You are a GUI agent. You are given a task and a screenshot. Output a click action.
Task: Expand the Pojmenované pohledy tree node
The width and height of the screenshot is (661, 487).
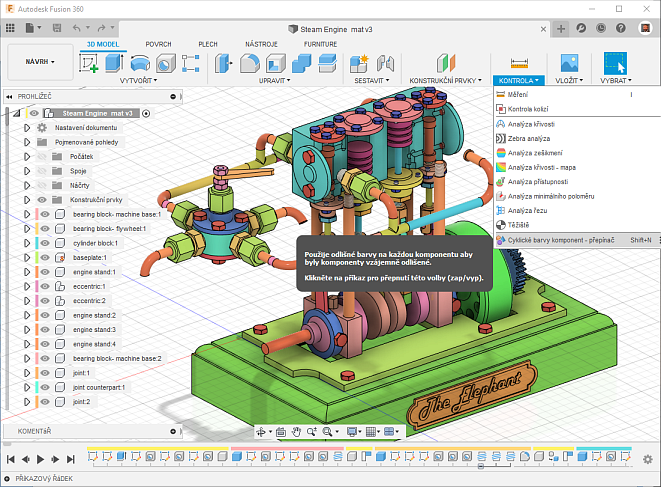pos(27,142)
